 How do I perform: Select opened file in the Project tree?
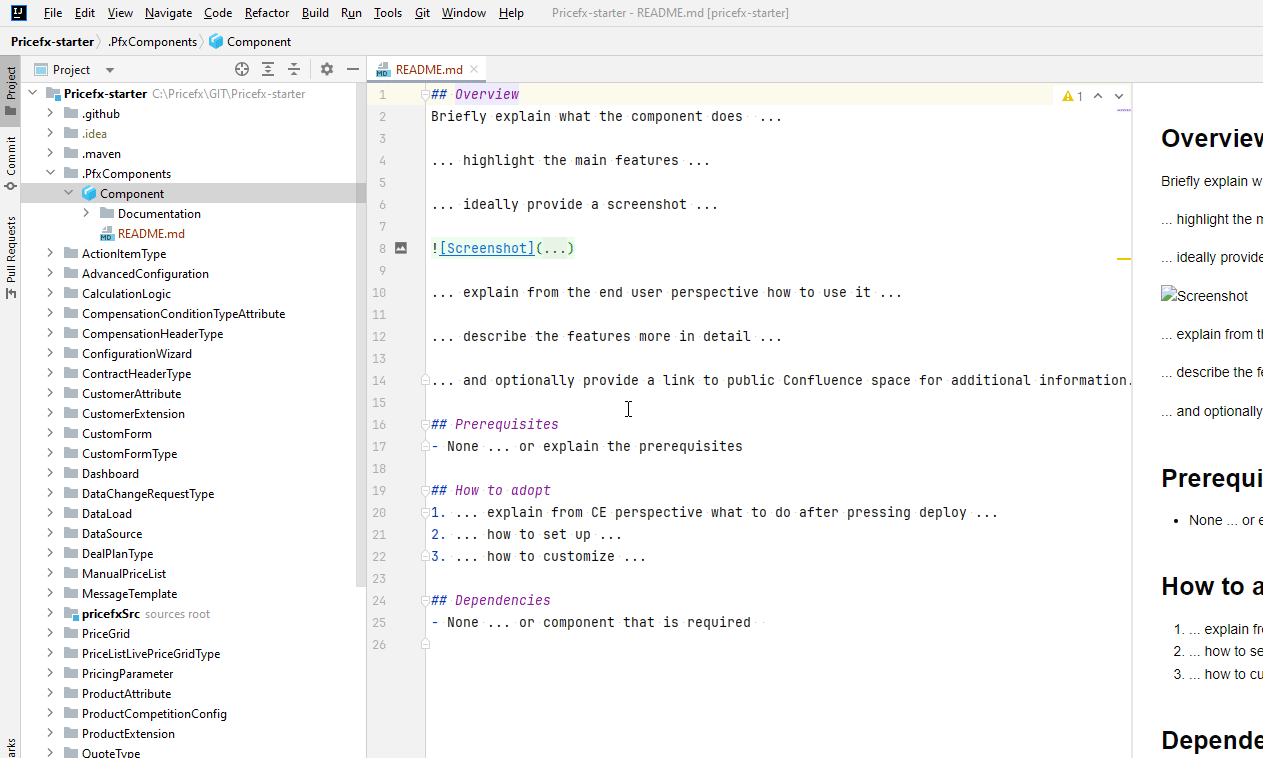click(x=242, y=69)
